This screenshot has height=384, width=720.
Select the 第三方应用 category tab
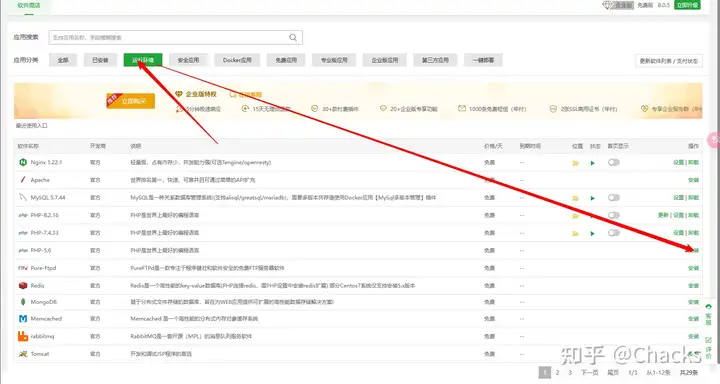pyautogui.click(x=435, y=60)
